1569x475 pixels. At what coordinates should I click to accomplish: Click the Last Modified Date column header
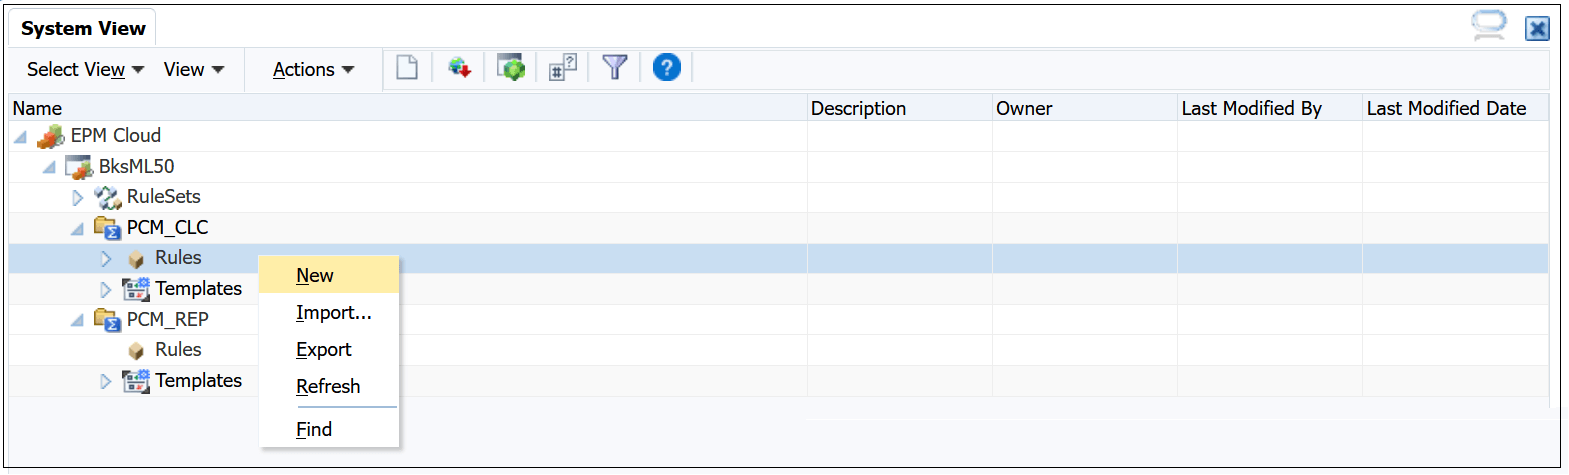tap(1455, 108)
